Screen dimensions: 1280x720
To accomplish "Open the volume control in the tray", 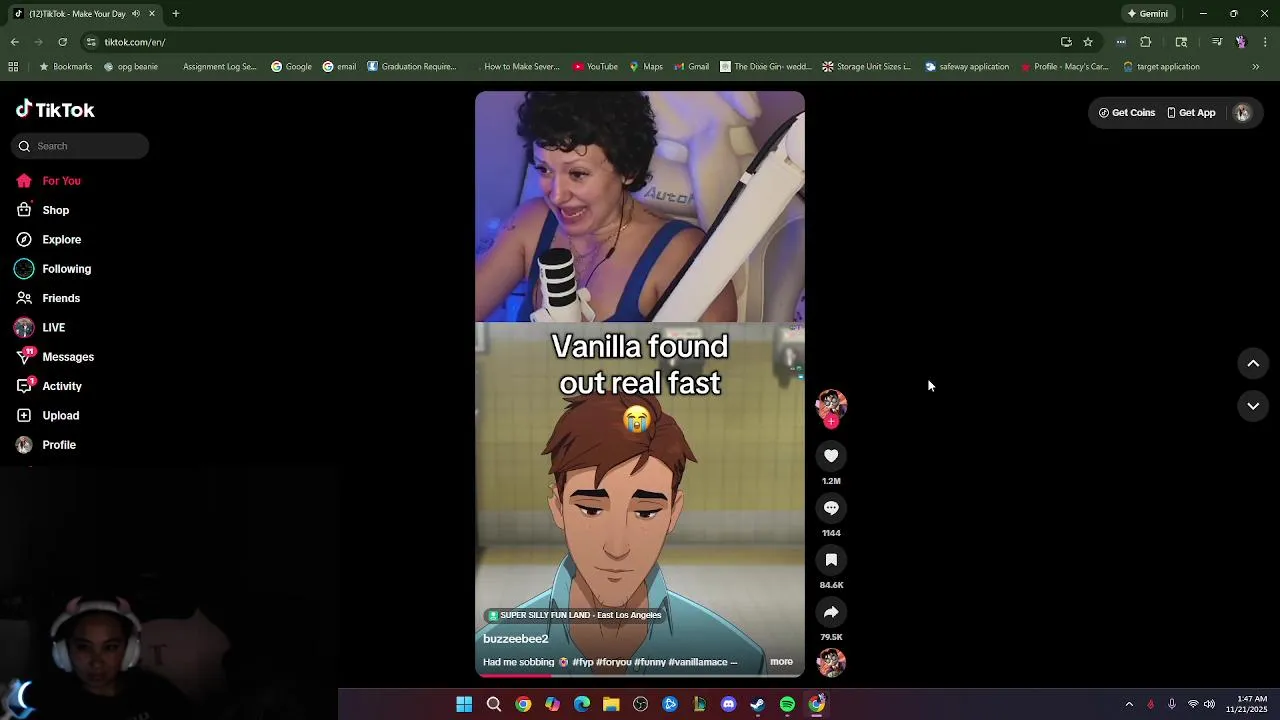I will coord(1209,705).
